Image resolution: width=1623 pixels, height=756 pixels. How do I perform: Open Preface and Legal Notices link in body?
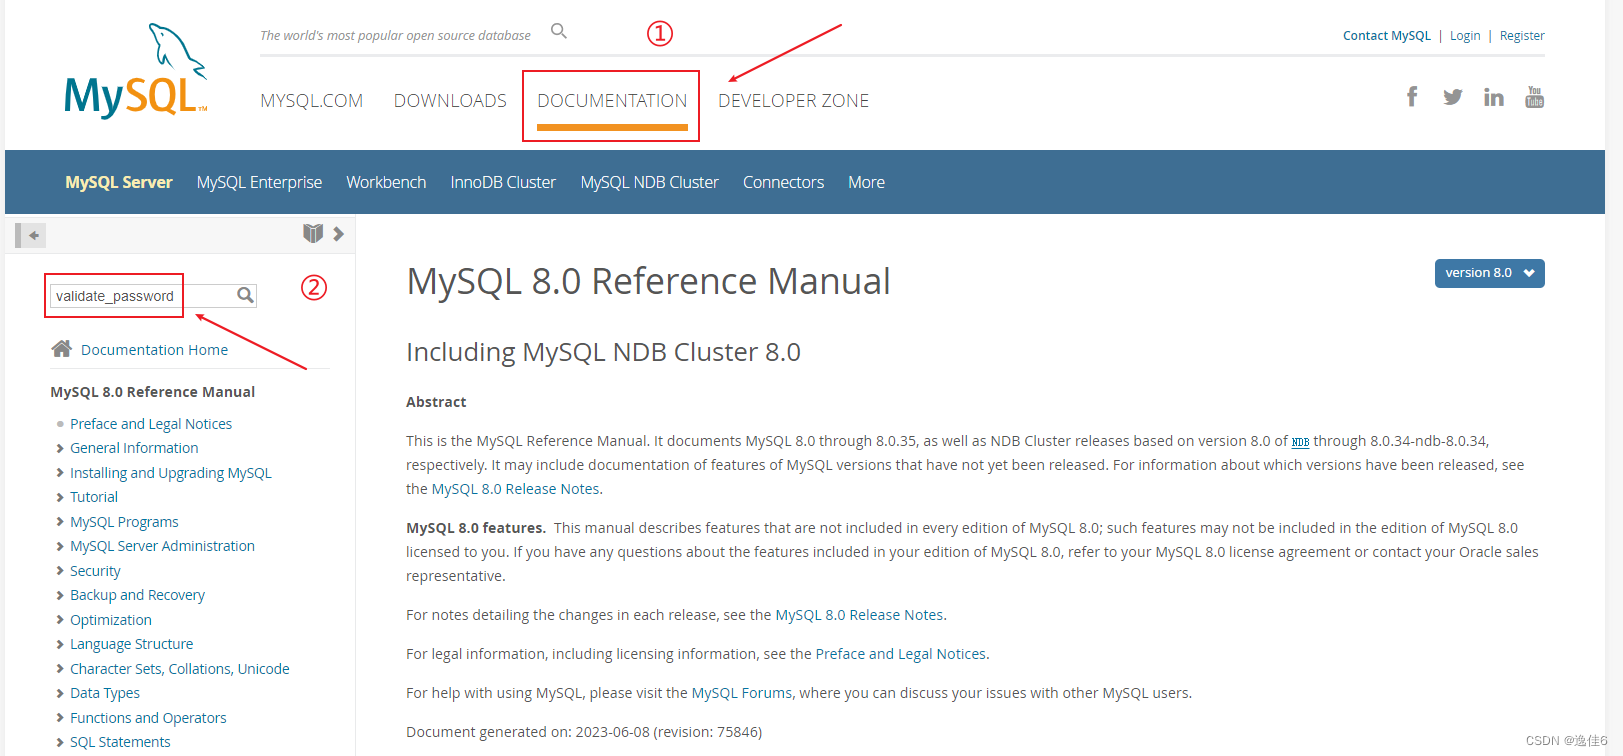[x=901, y=654]
